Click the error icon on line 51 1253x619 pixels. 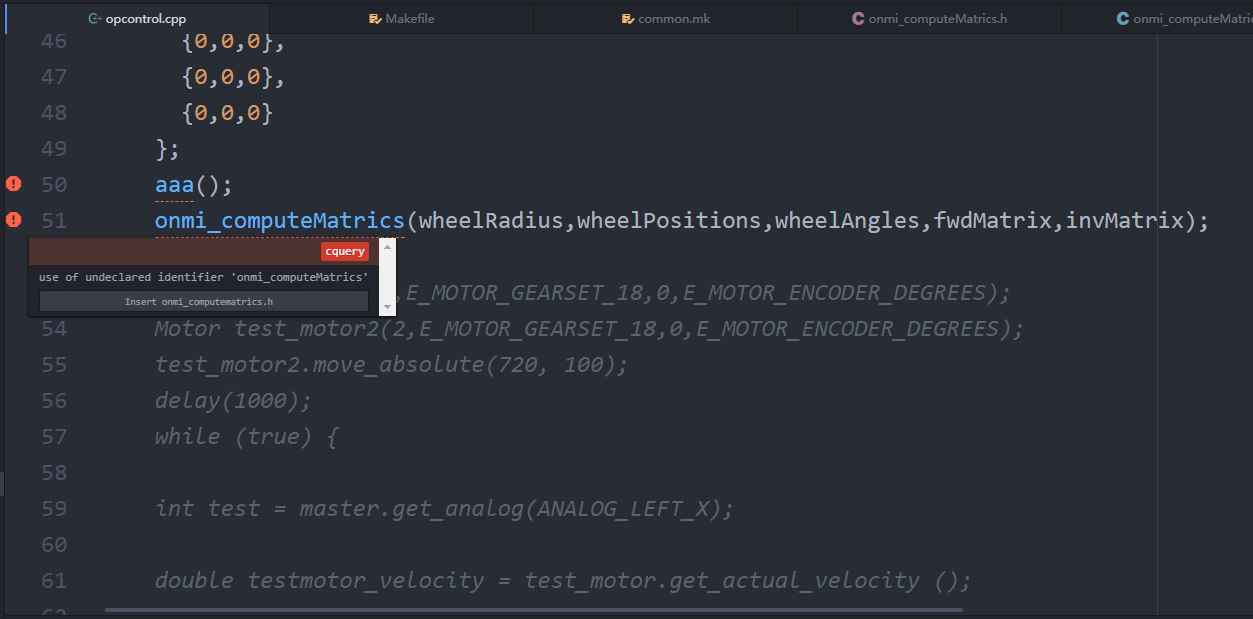(13, 220)
